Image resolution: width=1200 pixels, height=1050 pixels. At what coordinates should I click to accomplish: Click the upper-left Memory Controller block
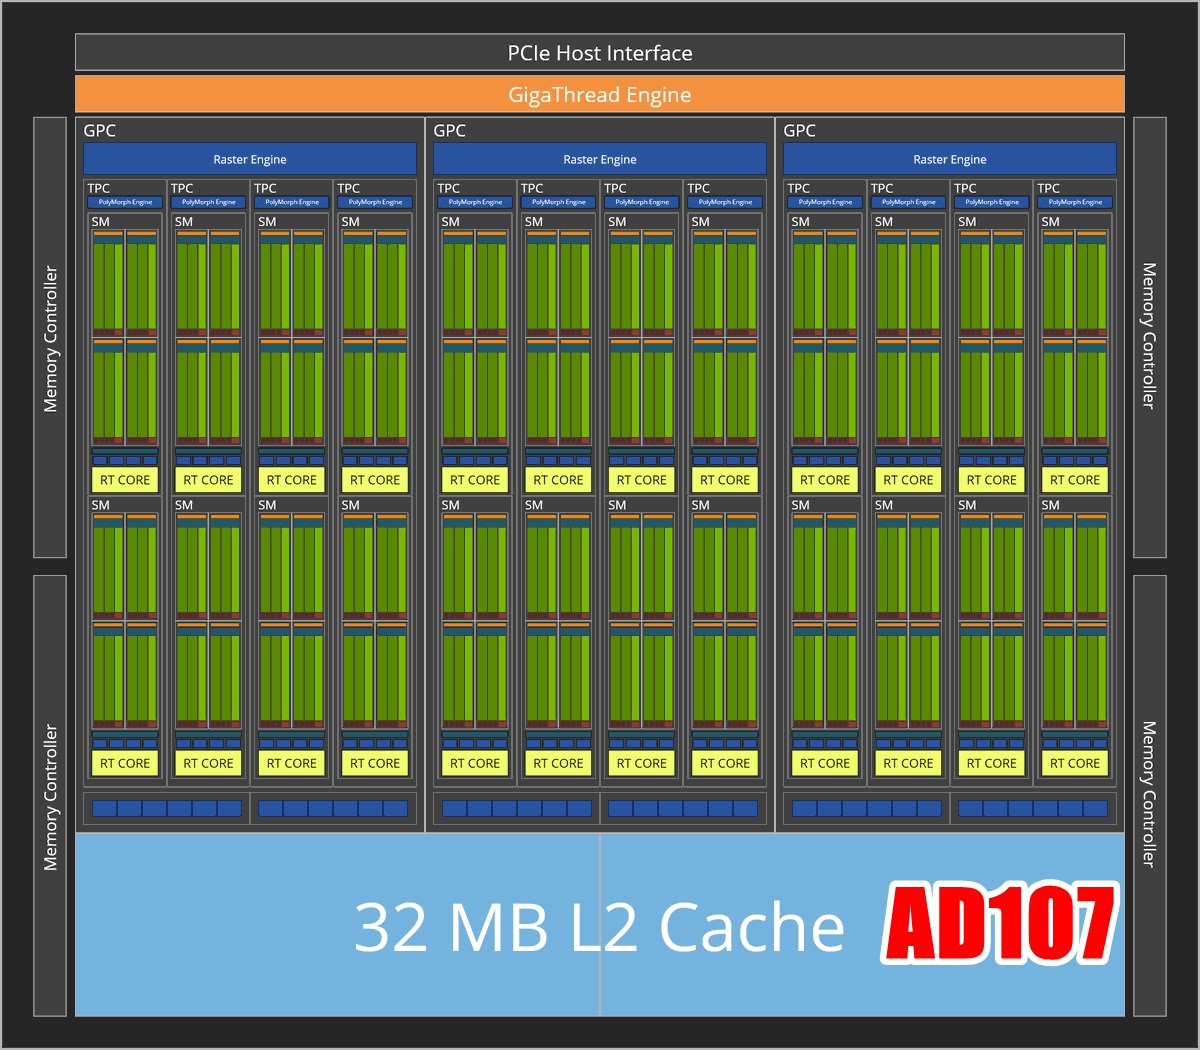pos(50,338)
